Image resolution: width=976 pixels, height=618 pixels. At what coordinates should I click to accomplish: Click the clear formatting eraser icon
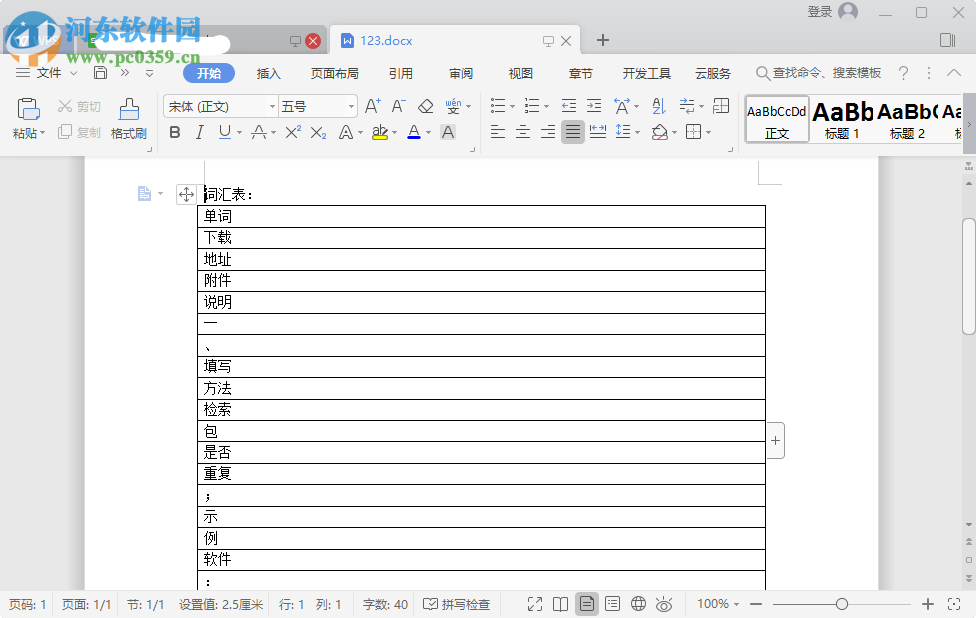[x=424, y=105]
